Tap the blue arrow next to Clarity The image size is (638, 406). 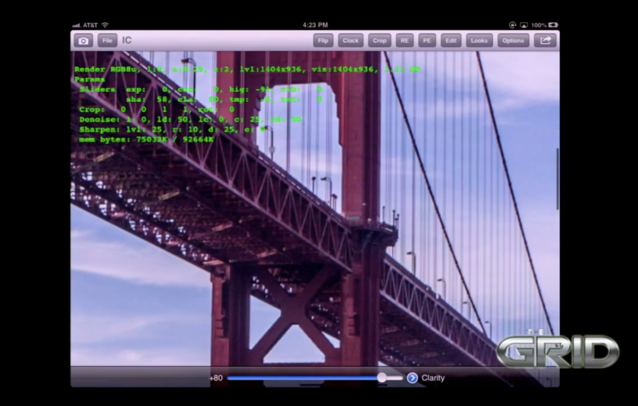point(412,378)
